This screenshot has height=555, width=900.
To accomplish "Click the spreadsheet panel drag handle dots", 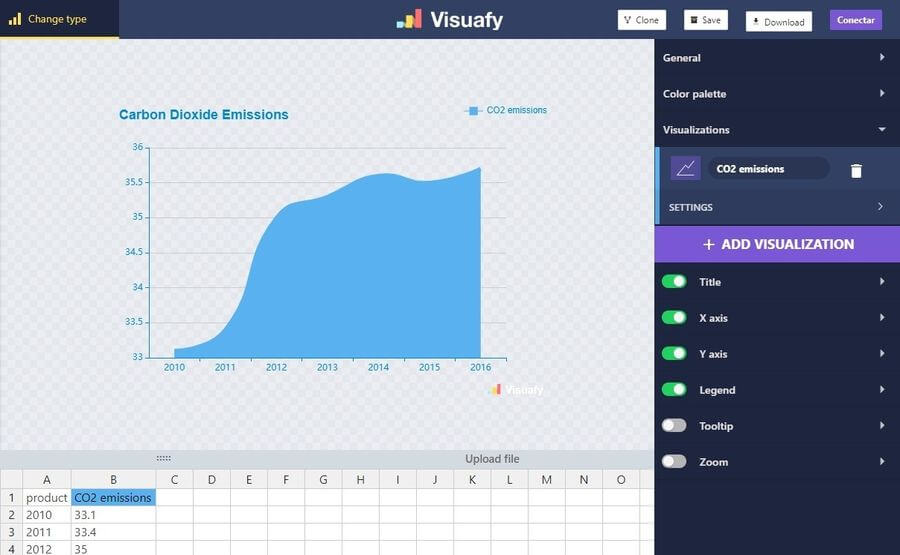I will (164, 458).
